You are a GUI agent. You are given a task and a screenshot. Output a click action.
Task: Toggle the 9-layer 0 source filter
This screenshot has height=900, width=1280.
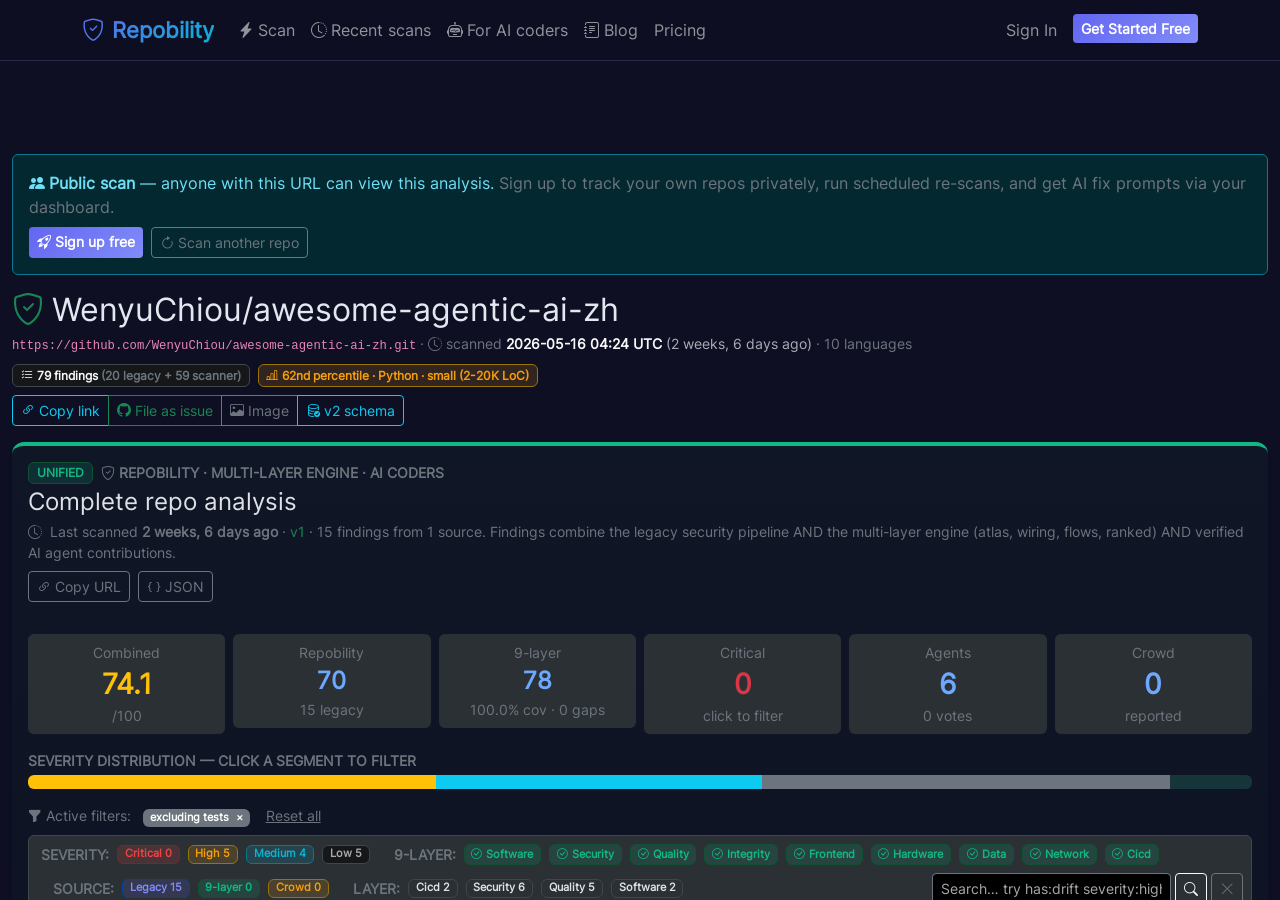tap(229, 888)
